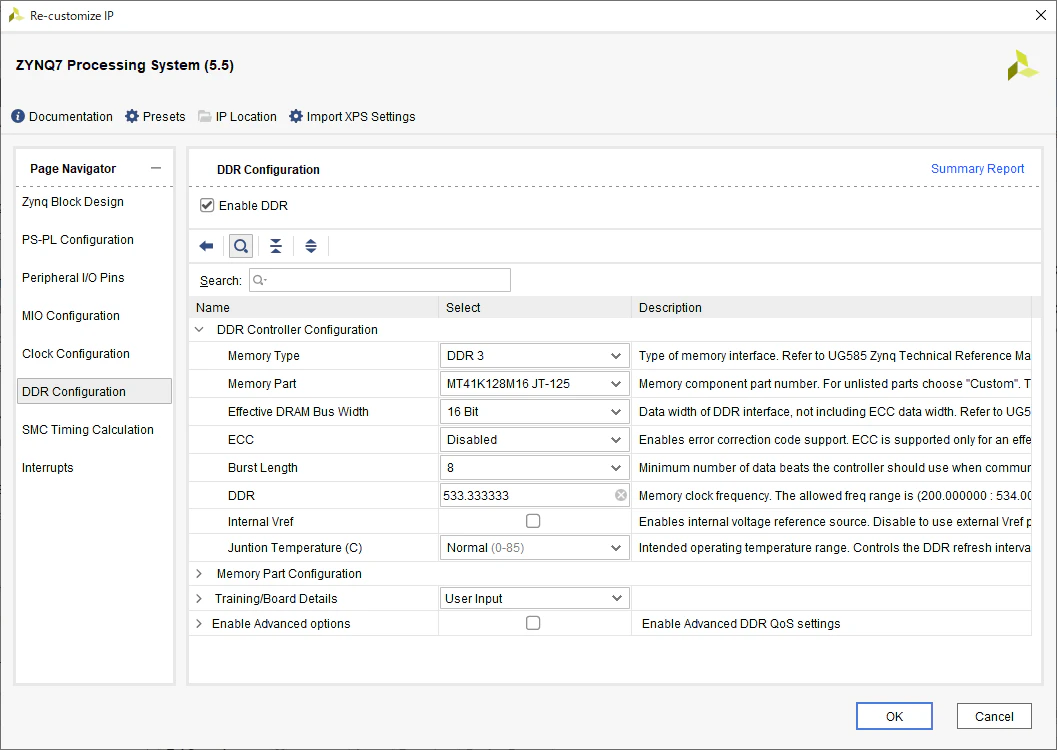
Task: Toggle the search magnifier toolbar icon
Action: click(x=241, y=246)
